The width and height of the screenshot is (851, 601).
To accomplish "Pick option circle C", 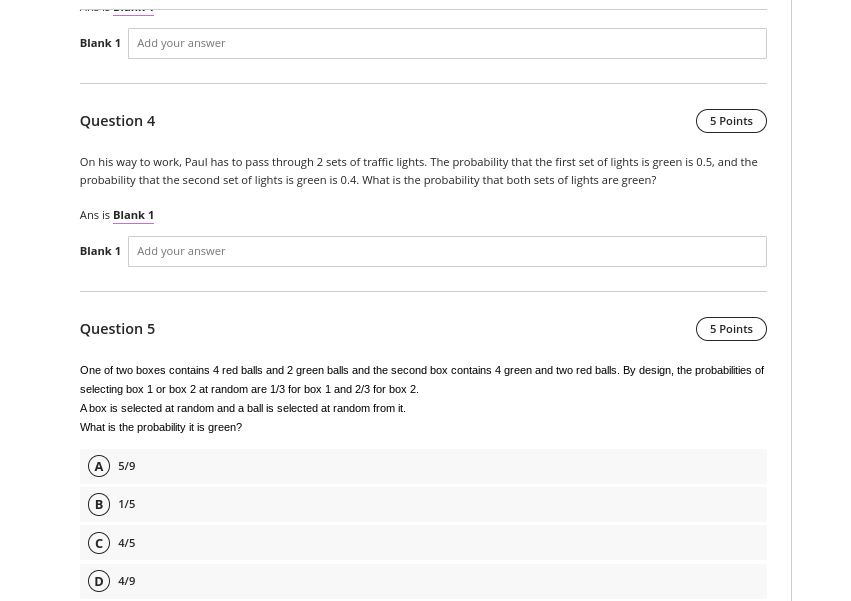I will point(99,543).
